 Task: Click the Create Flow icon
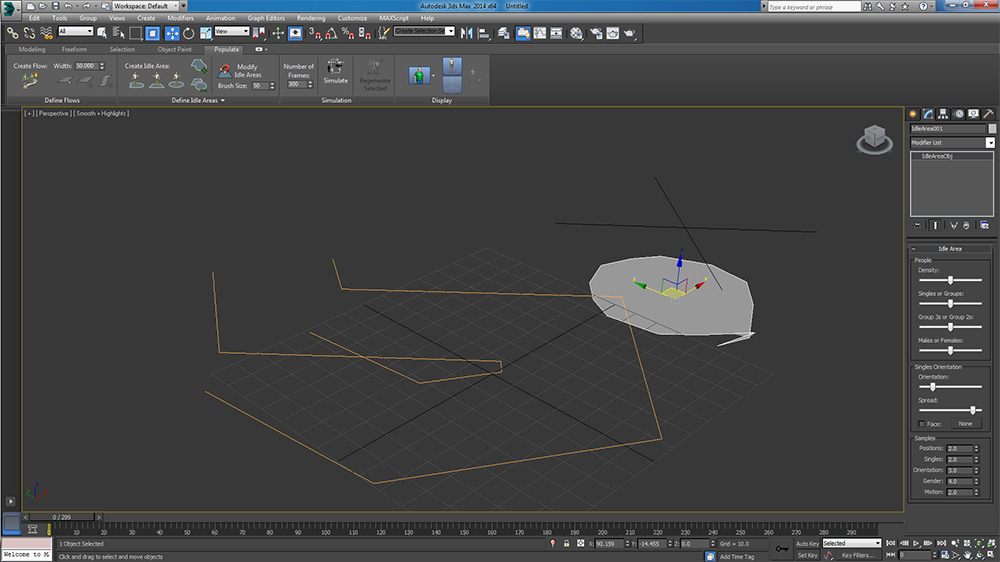coord(29,81)
